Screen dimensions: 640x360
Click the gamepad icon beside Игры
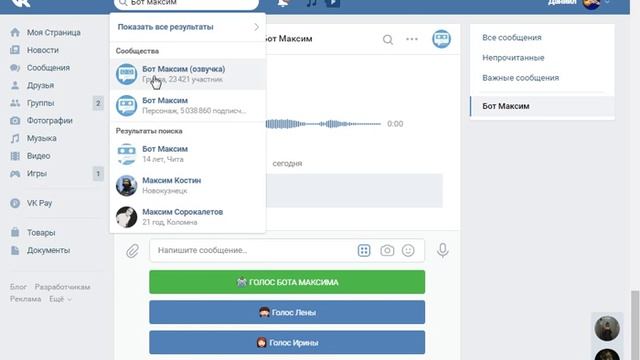(x=15, y=173)
